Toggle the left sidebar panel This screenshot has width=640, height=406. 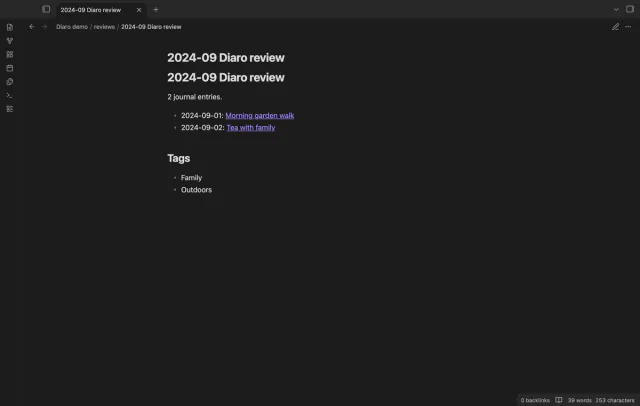(46, 9)
